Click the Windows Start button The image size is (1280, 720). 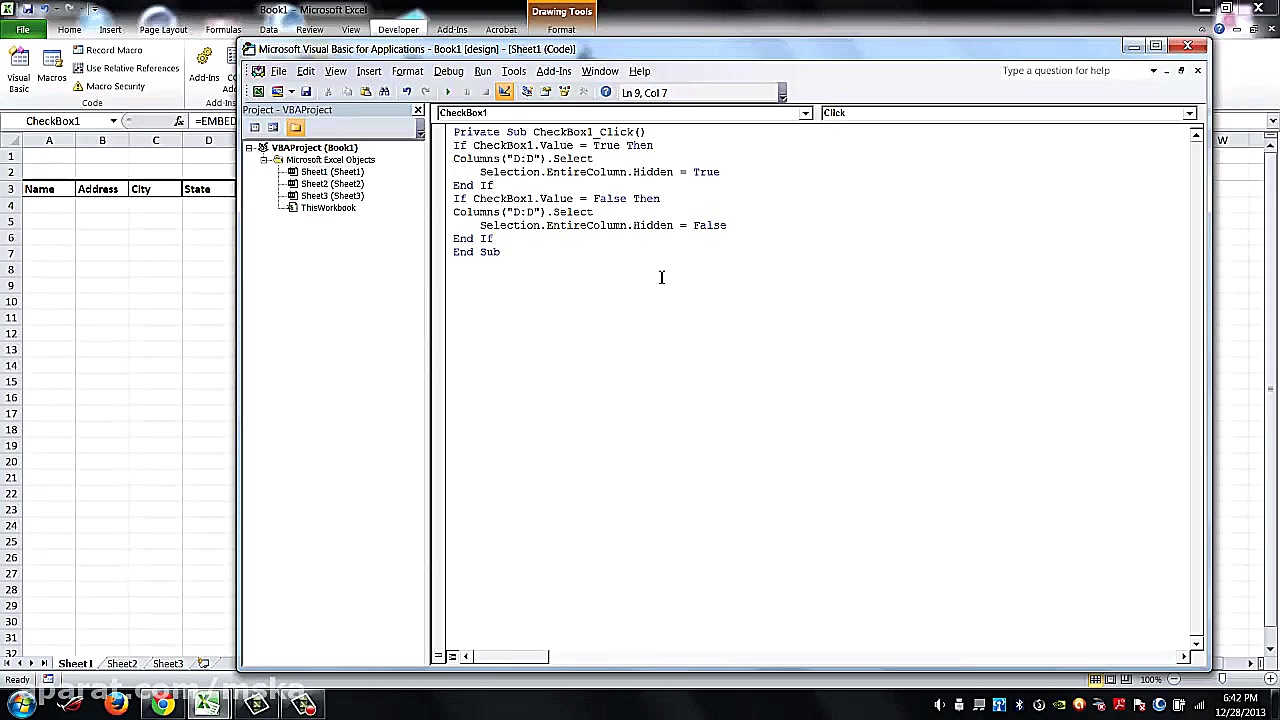pyautogui.click(x=21, y=704)
